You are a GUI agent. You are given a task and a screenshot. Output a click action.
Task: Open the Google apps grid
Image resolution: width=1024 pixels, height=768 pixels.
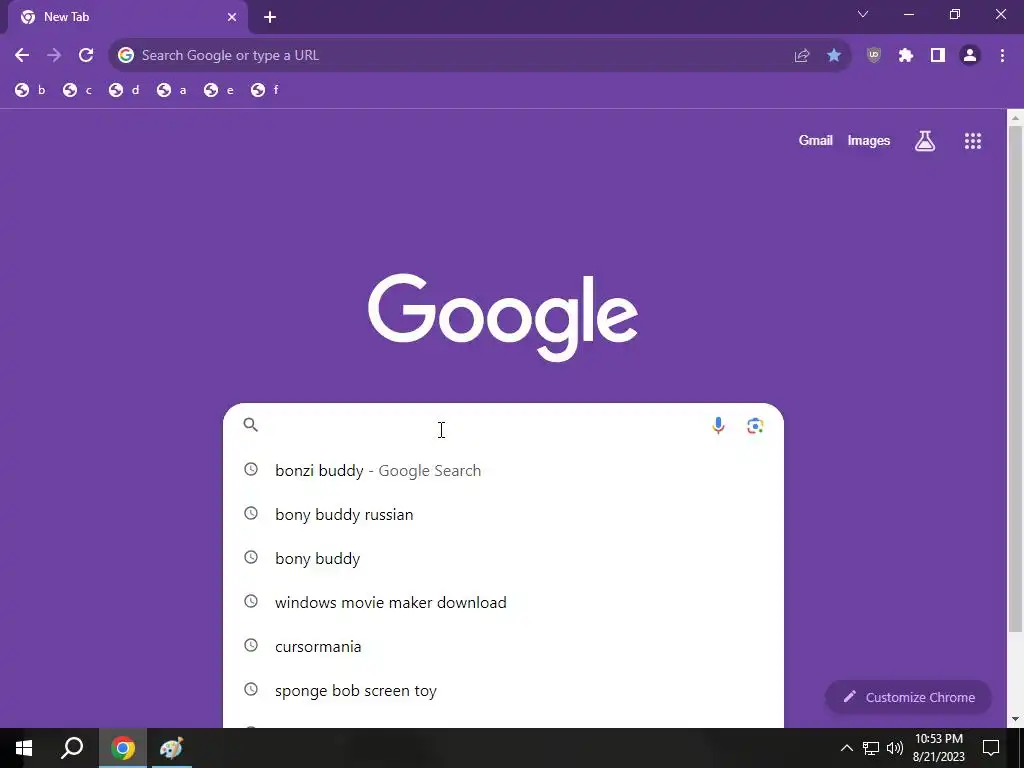(x=973, y=141)
